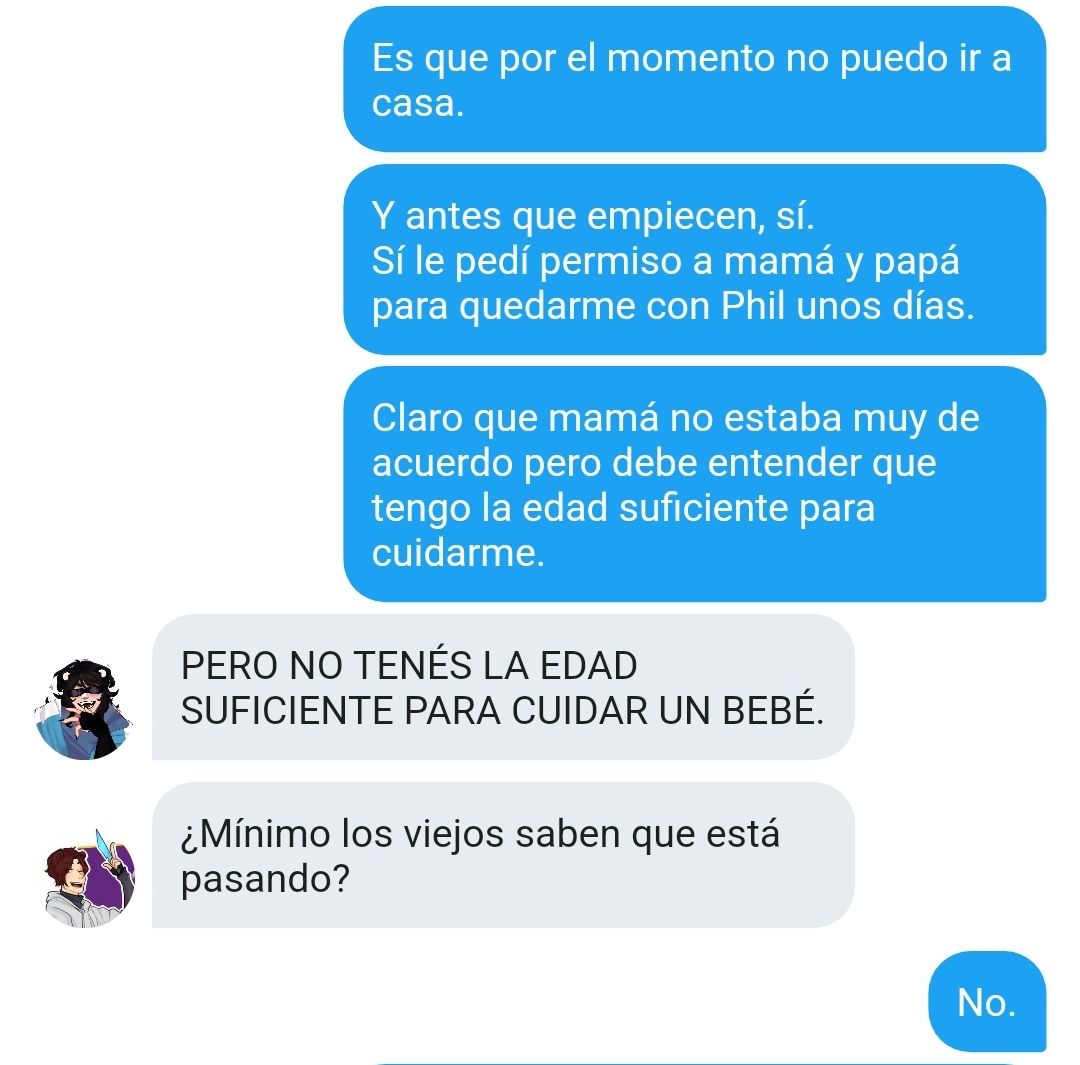Image resolution: width=1080 pixels, height=1065 pixels.
Task: Click the line 'Sí le pedí permiso a mamá y papá'
Action: click(665, 262)
